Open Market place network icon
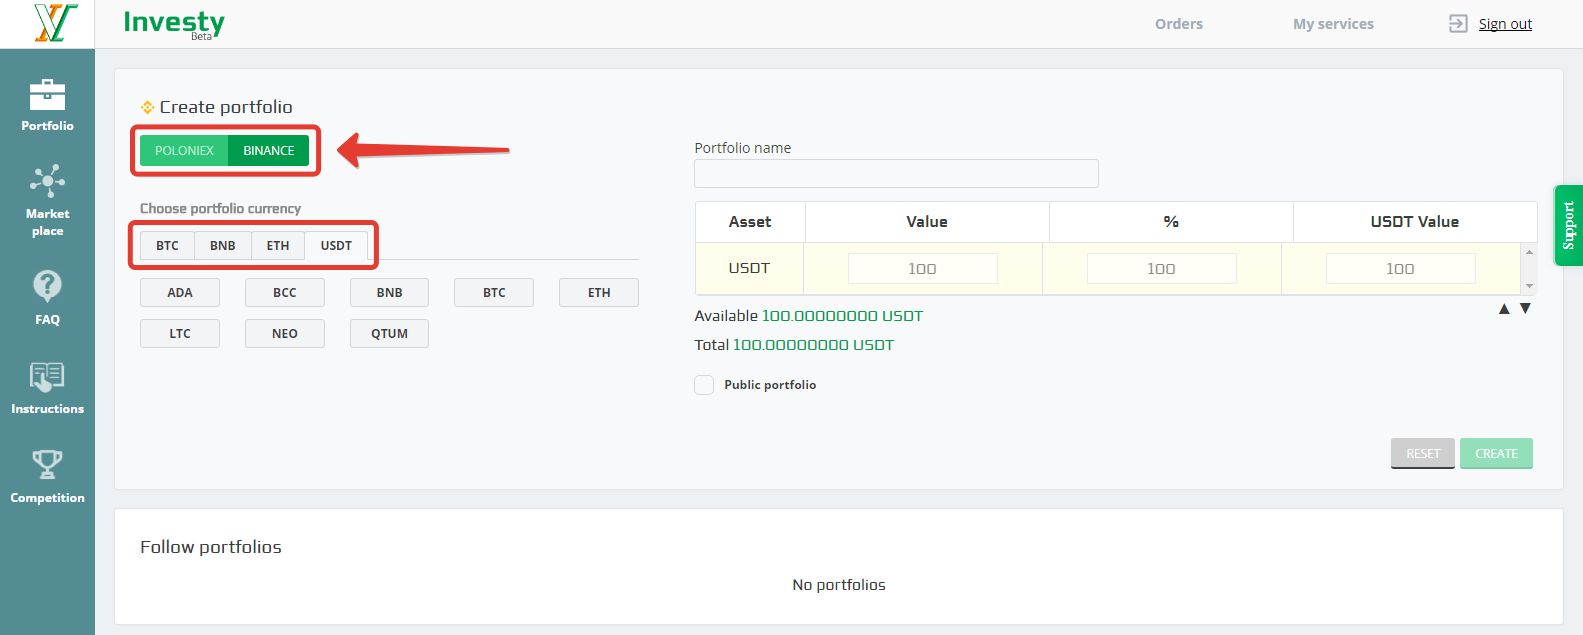 [47, 181]
